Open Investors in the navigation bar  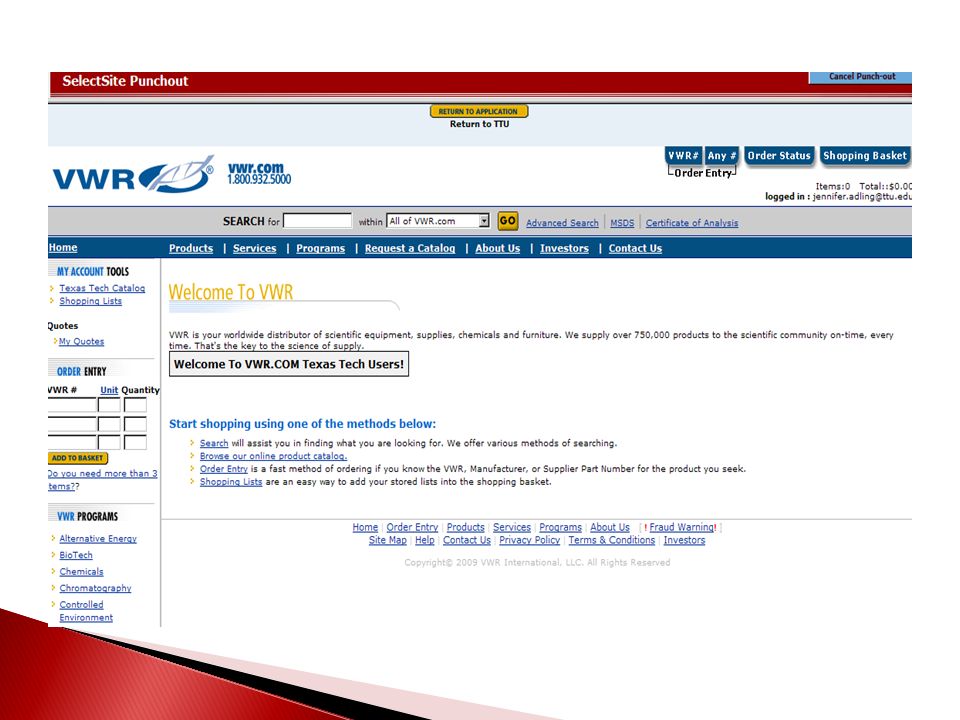564,249
